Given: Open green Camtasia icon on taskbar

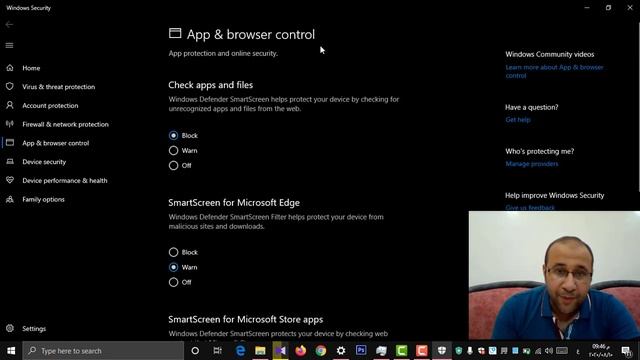Looking at the screenshot, I should point(402,351).
